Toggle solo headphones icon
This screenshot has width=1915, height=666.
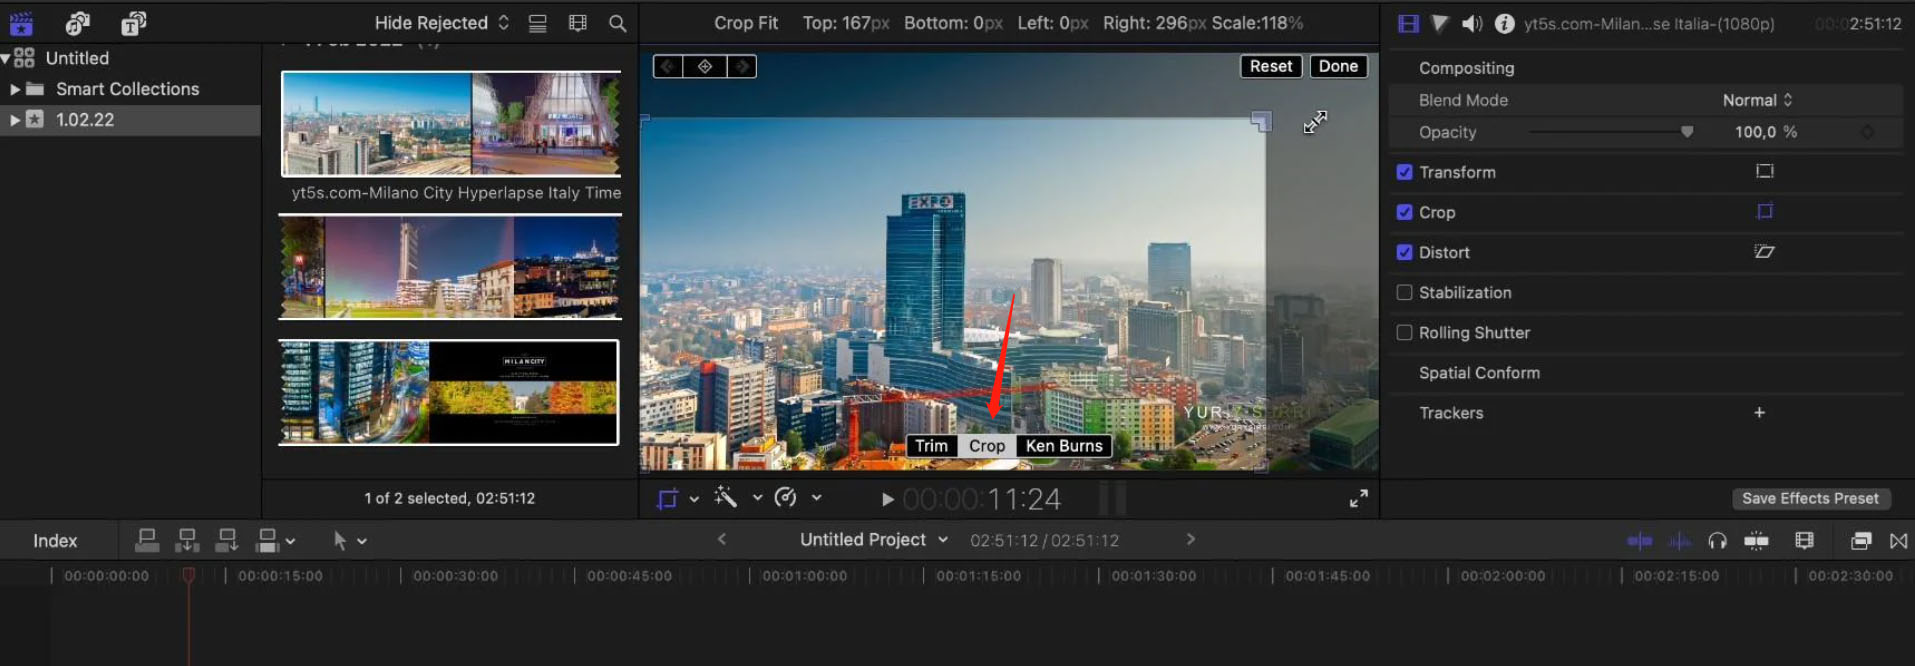pyautogui.click(x=1718, y=541)
